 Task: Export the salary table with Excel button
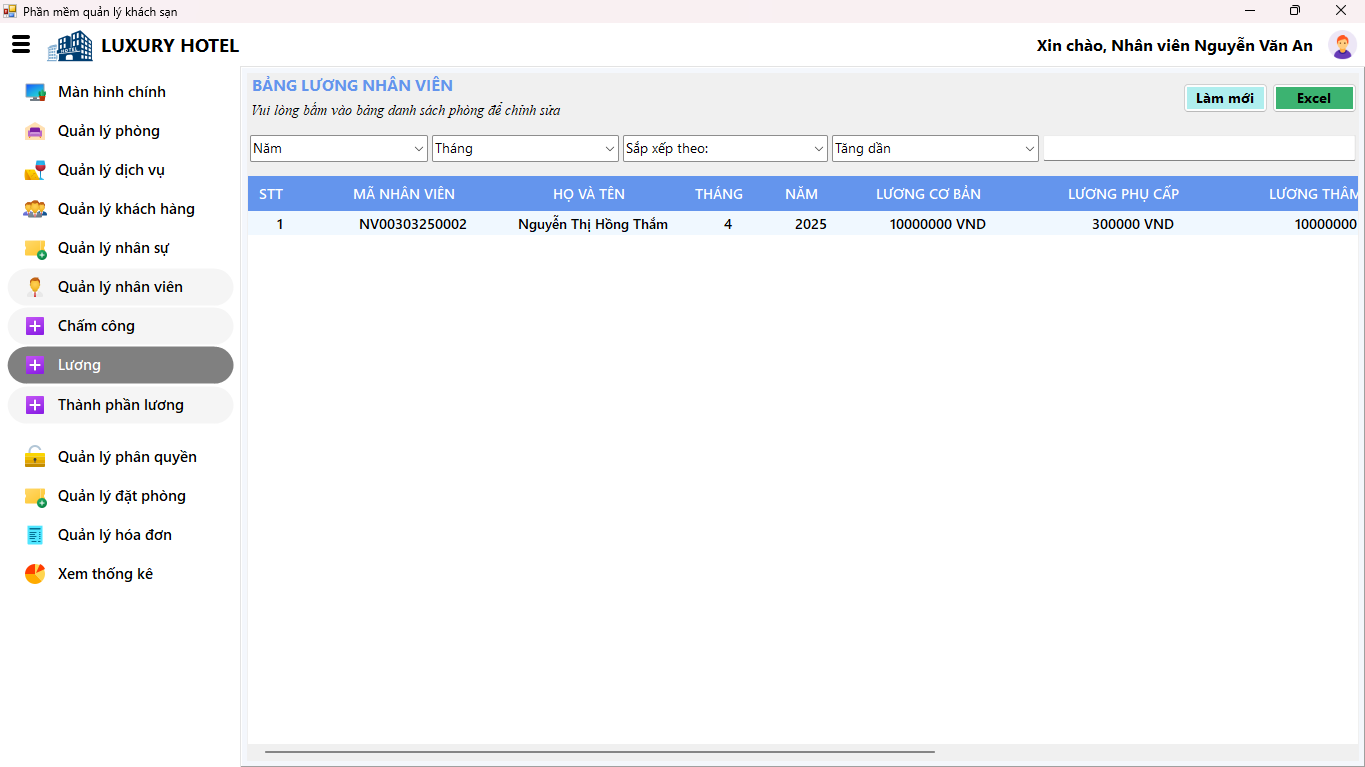tap(1314, 98)
